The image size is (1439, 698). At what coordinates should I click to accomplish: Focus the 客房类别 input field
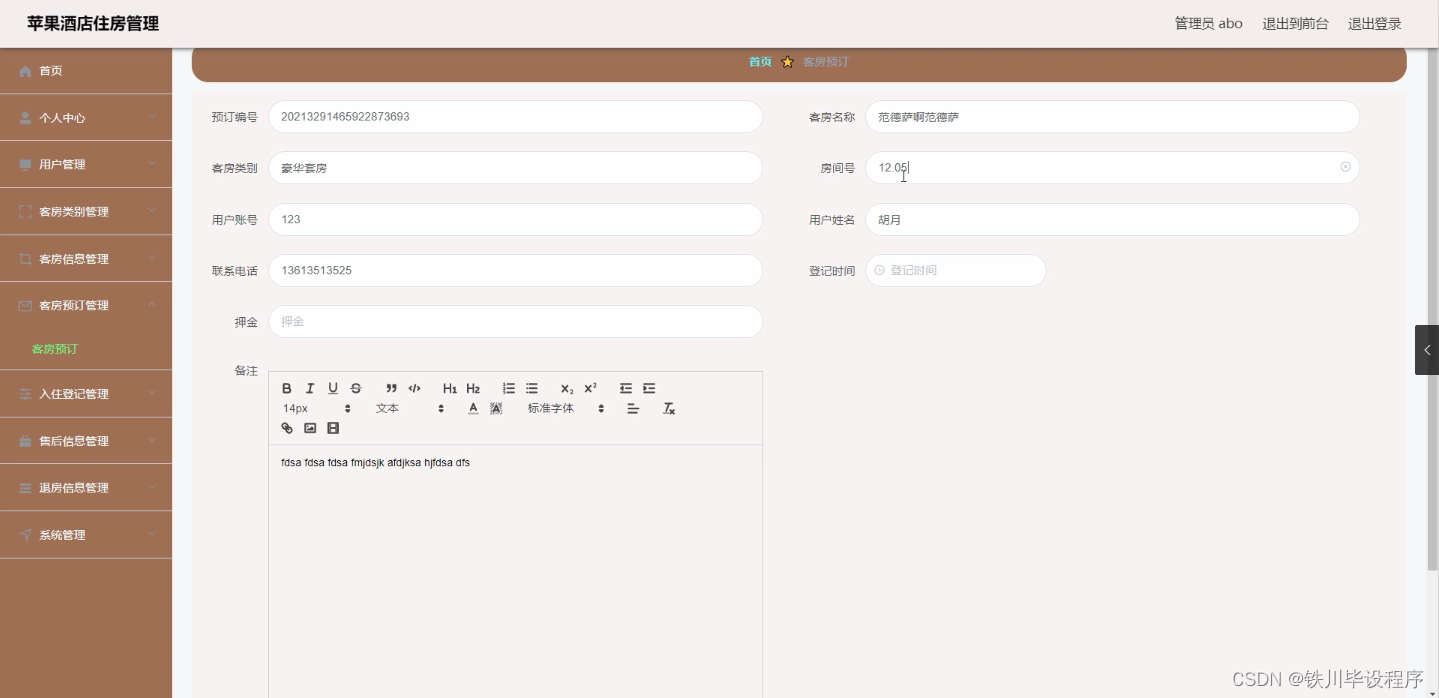tap(515, 168)
